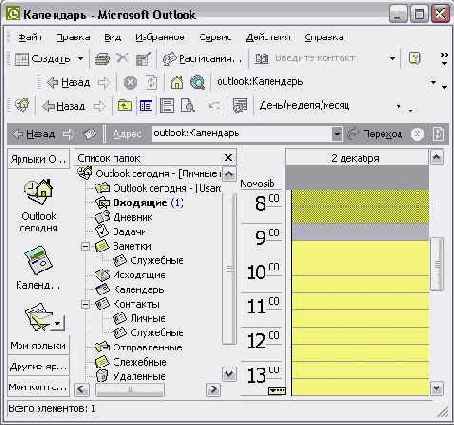Click the Delete (X) toolbar icon

[x=122, y=59]
